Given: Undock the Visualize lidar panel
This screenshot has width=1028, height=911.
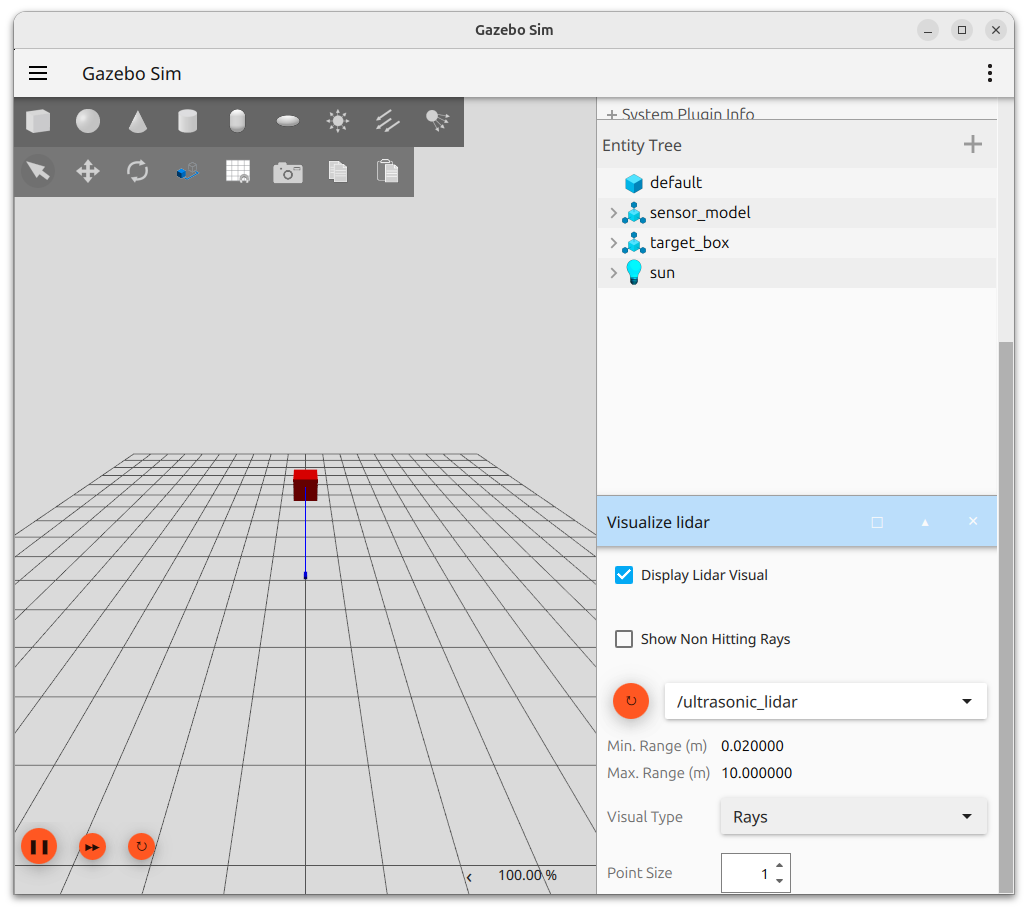Looking at the screenshot, I should pos(877,522).
